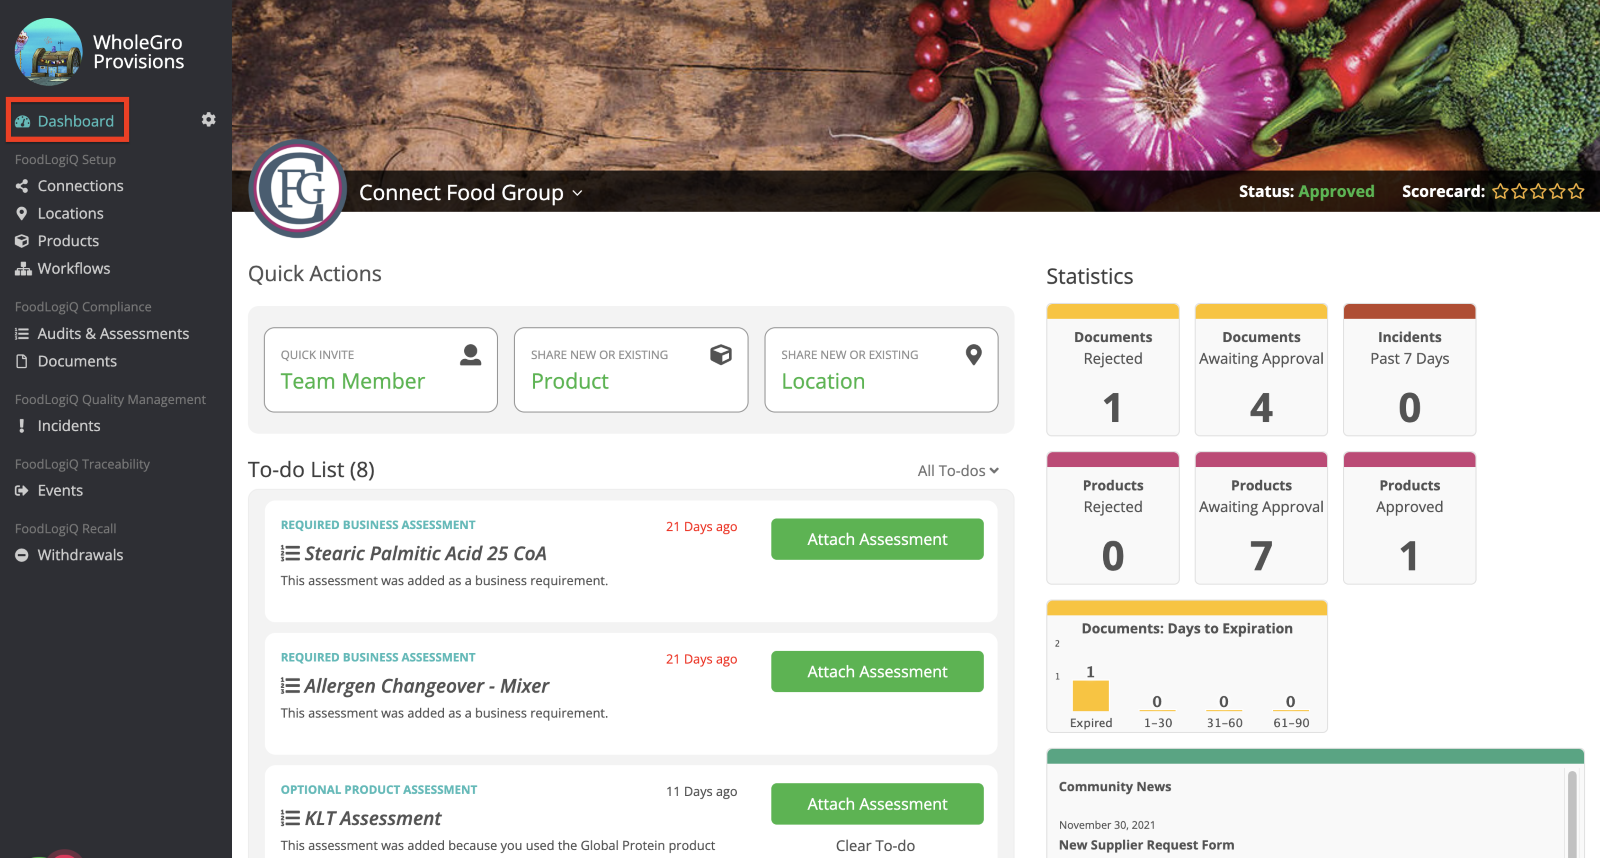Click the Locations pin icon in sidebar
Screen dimensions: 1600x858
click(22, 213)
